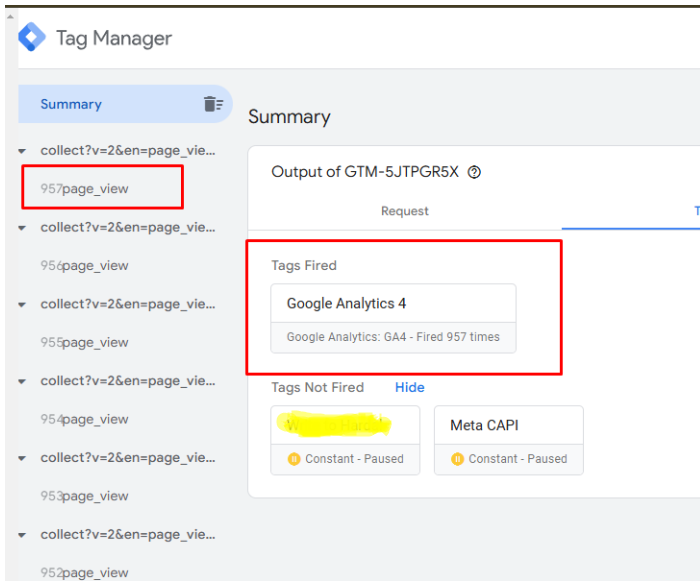Click the Tags Fired heading
This screenshot has width=700, height=582.
click(x=304, y=265)
